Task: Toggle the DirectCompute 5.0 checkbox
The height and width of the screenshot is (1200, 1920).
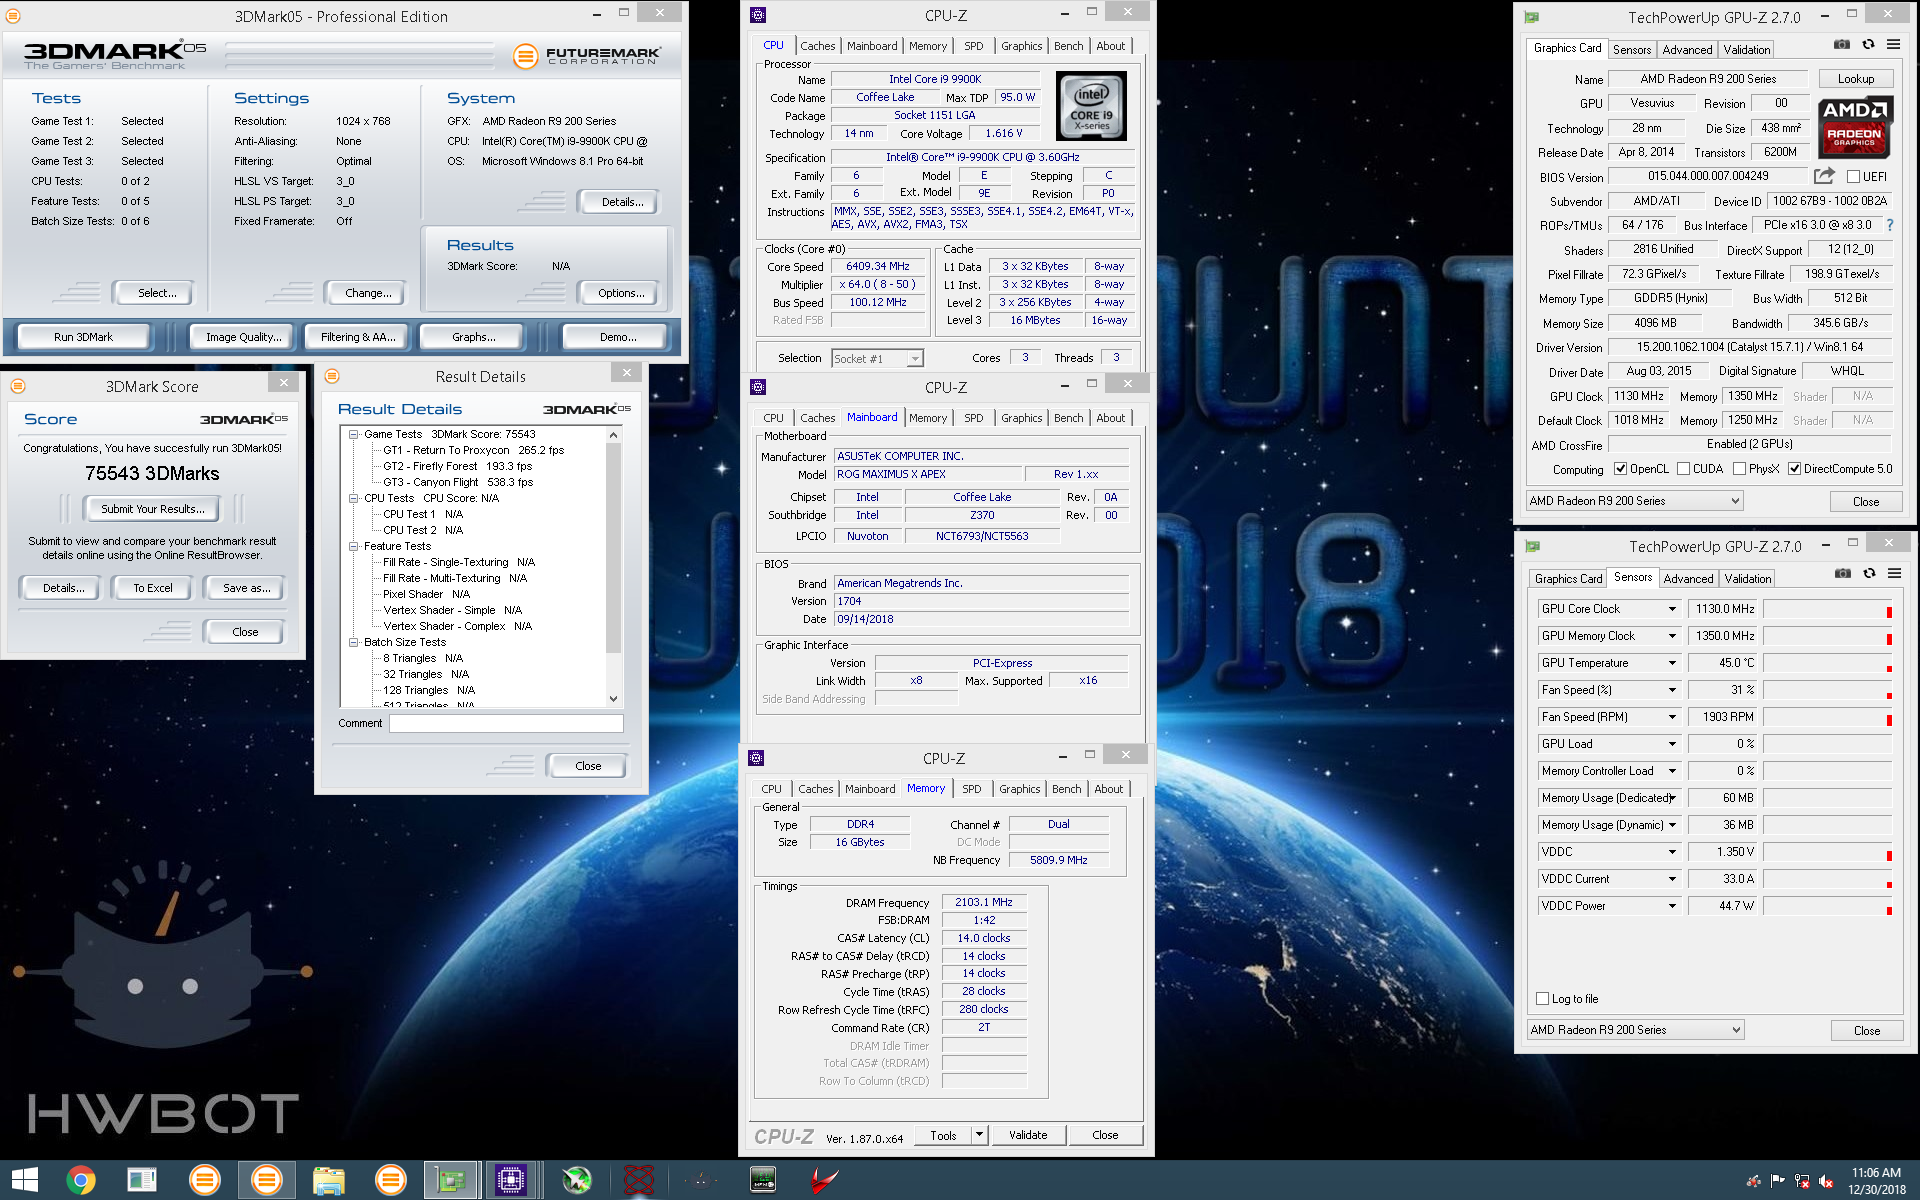Action: (x=1794, y=469)
